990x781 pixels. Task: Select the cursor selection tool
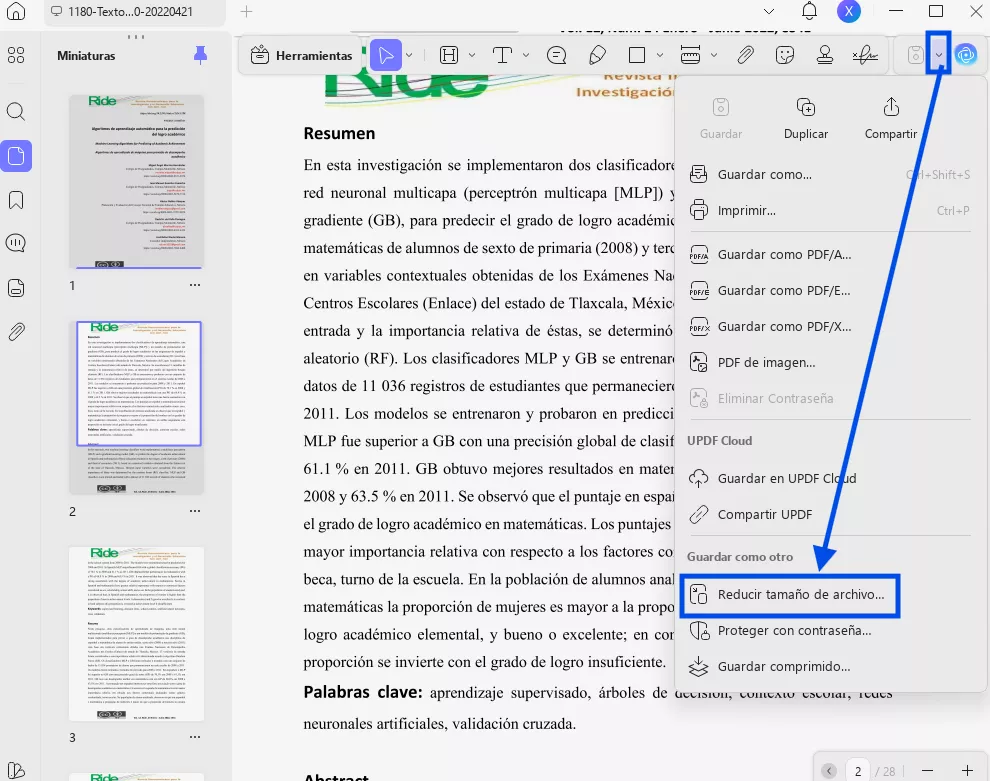click(386, 56)
